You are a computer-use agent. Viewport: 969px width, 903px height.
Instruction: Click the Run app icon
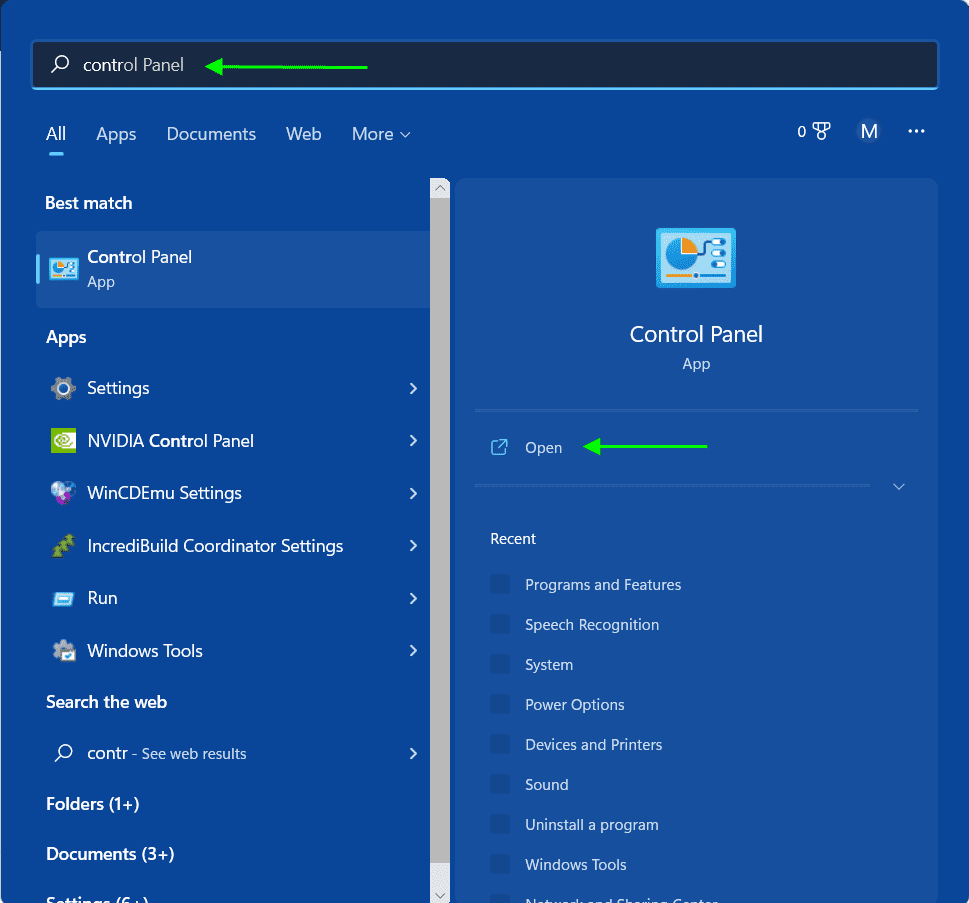[63, 598]
